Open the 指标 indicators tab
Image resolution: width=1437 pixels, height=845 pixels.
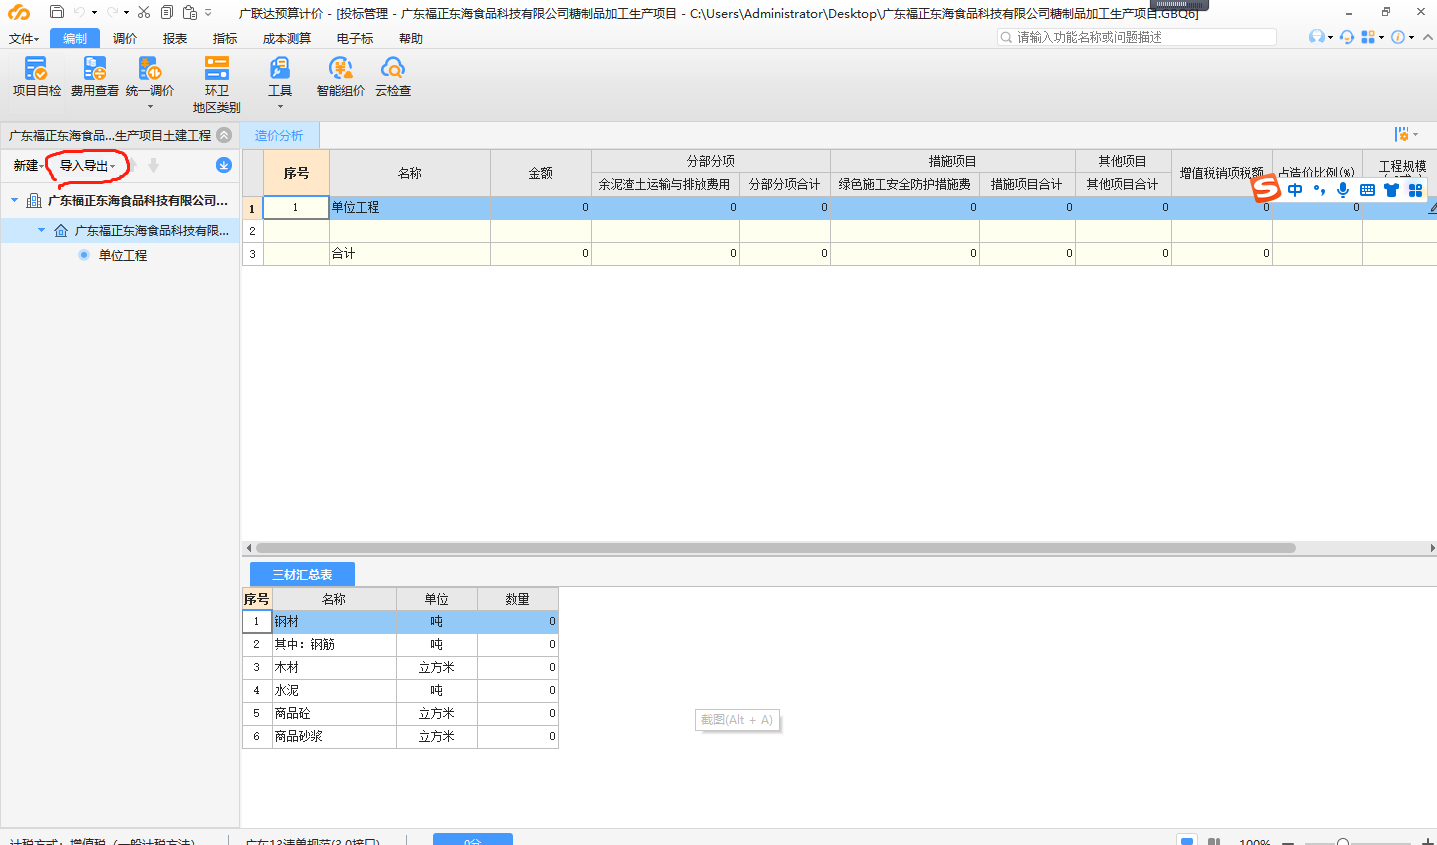tap(225, 38)
